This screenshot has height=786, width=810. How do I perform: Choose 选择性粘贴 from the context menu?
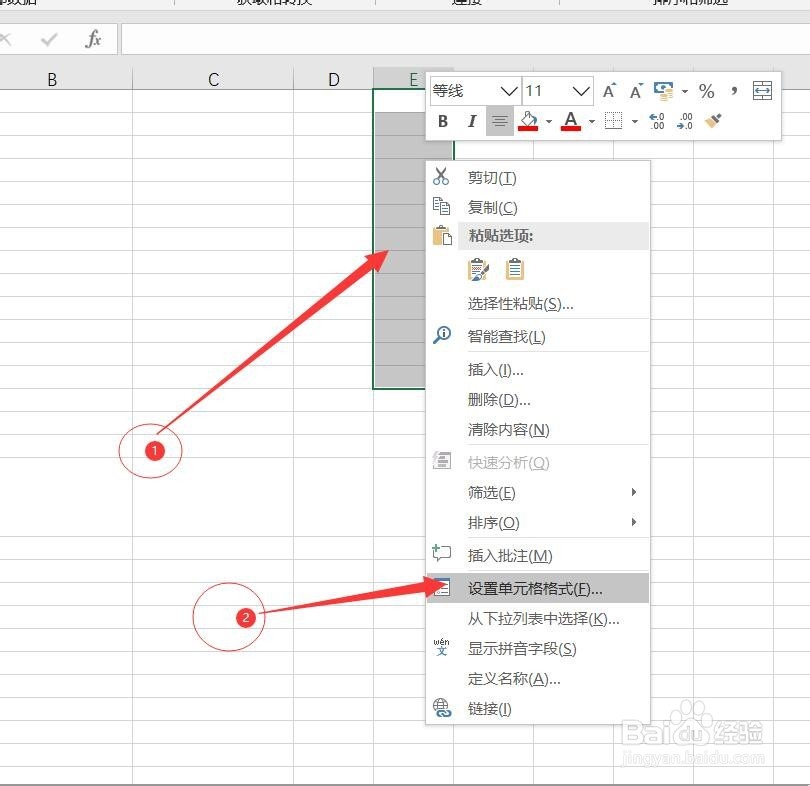(x=520, y=305)
